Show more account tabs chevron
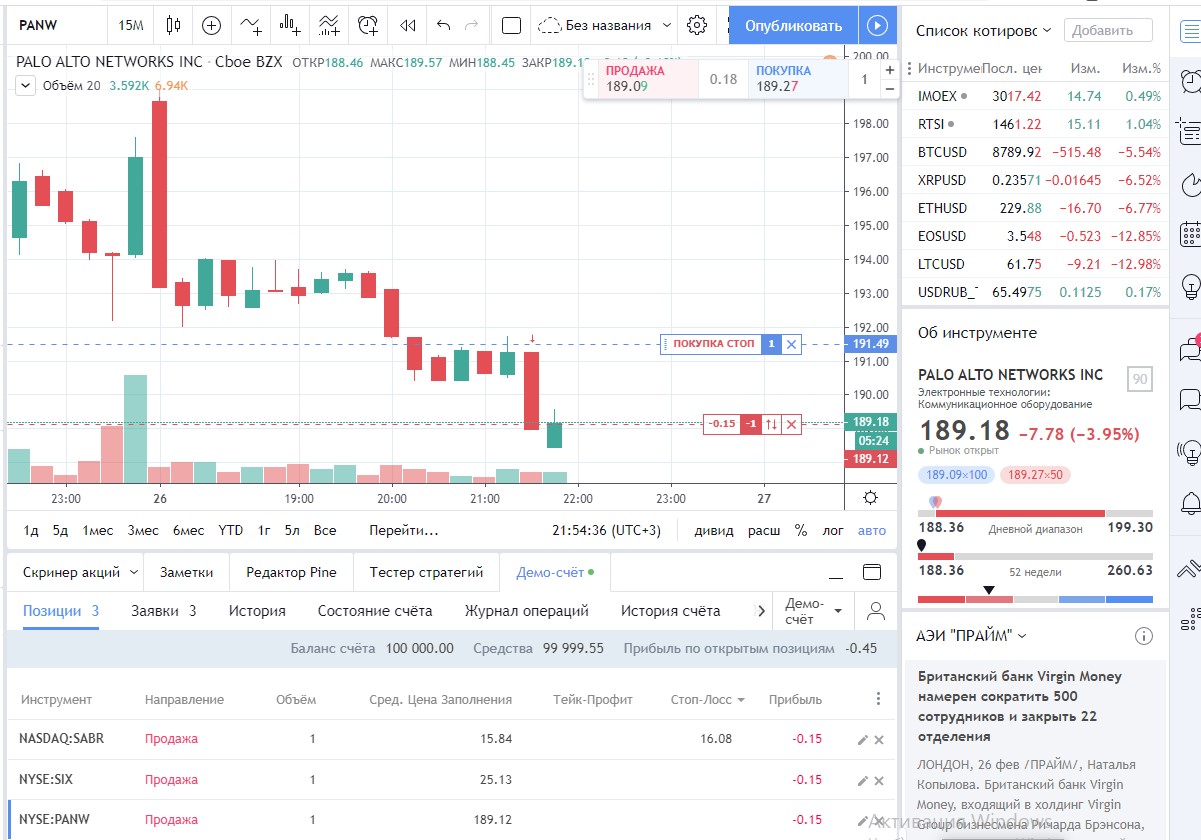This screenshot has width=1201, height=840. click(x=762, y=610)
